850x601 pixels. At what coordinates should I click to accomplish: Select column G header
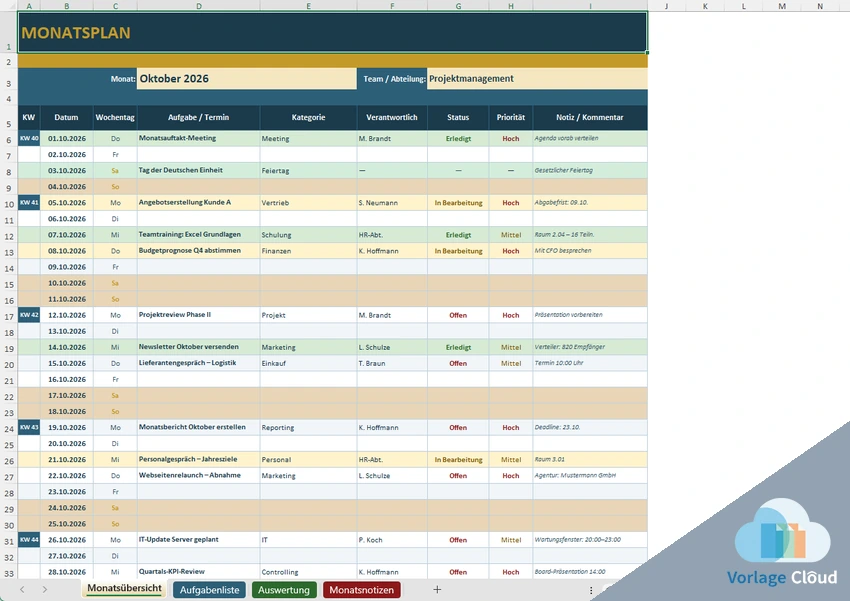[x=458, y=6]
